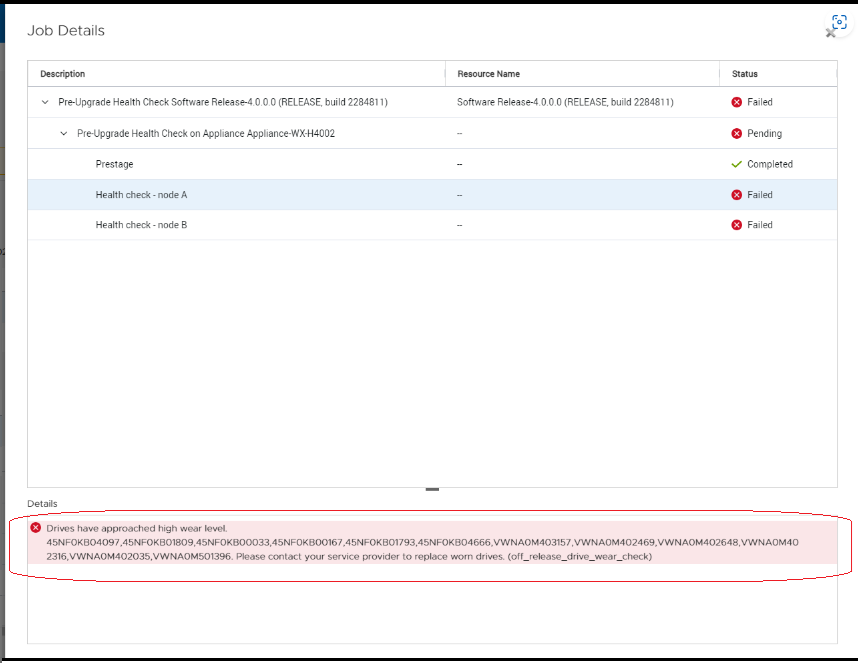Click the 'Drives have approached high wear level' message
Viewport: 858px width, 663px height.
click(137, 528)
